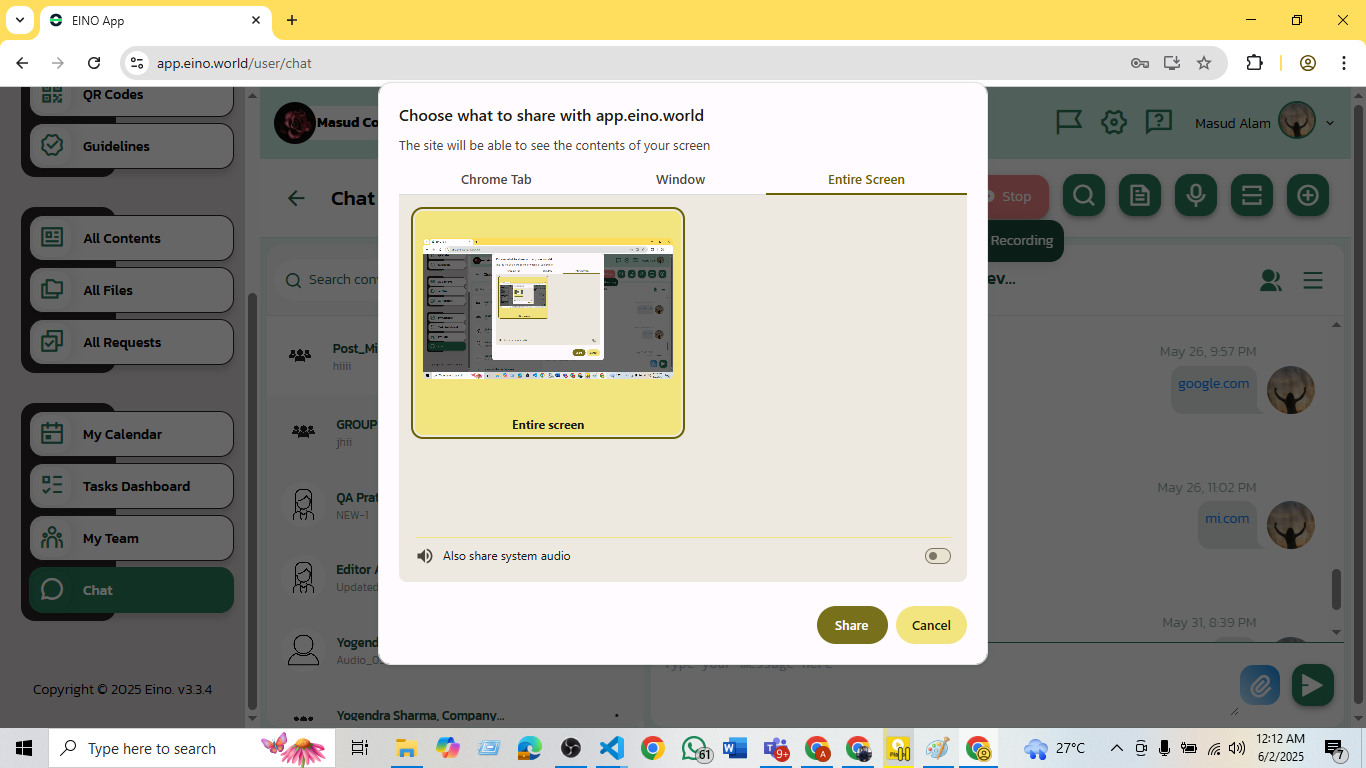
Task: Send message with paper plane button
Action: [x=1312, y=686]
